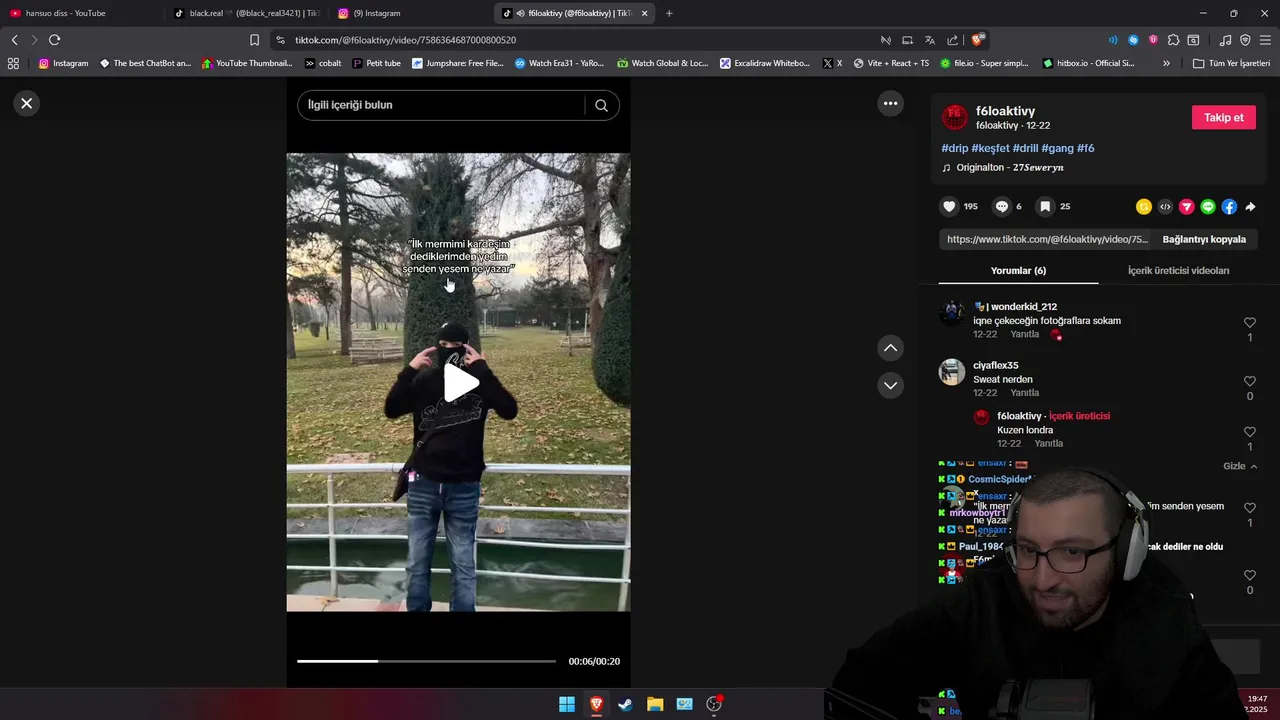The width and height of the screenshot is (1280, 720).
Task: Open comments via speech bubble icon
Action: [1001, 206]
